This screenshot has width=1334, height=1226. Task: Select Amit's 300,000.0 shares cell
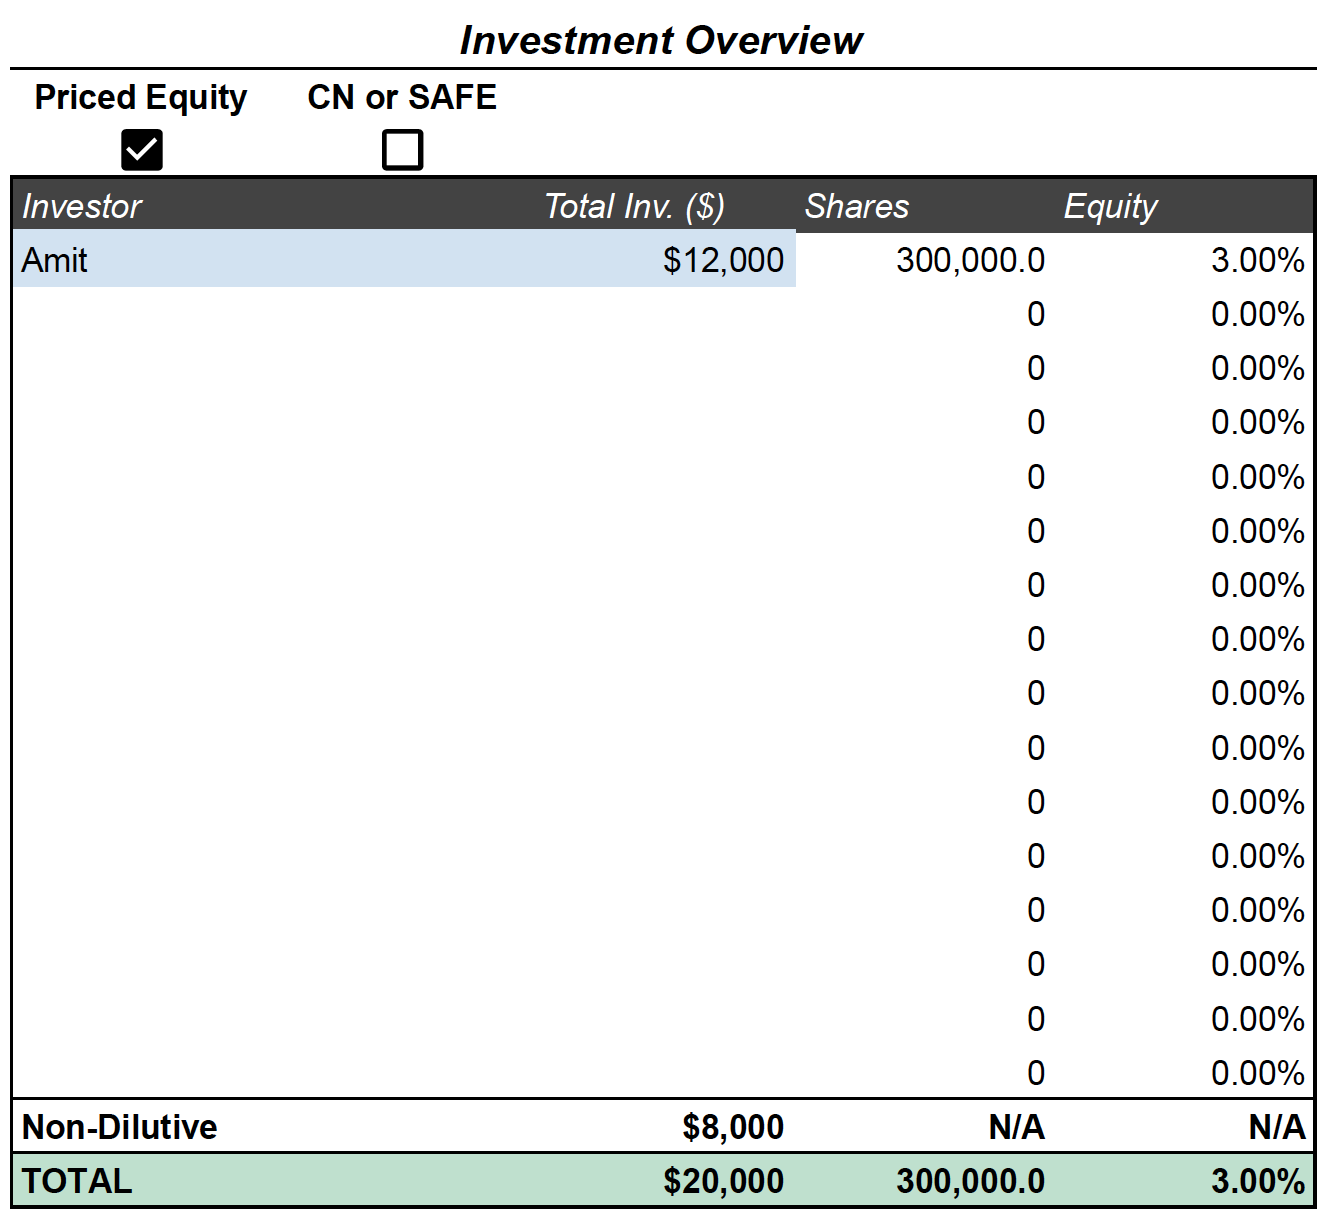[x=969, y=260]
